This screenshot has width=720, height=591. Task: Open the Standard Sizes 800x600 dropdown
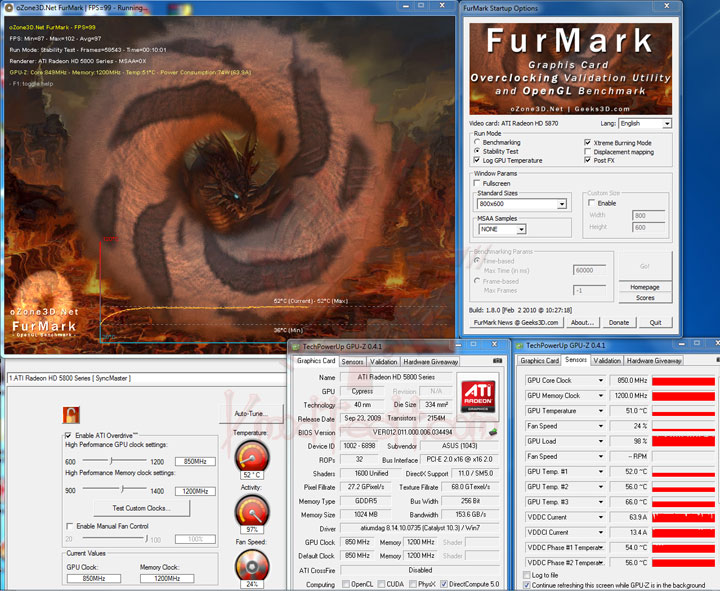562,204
